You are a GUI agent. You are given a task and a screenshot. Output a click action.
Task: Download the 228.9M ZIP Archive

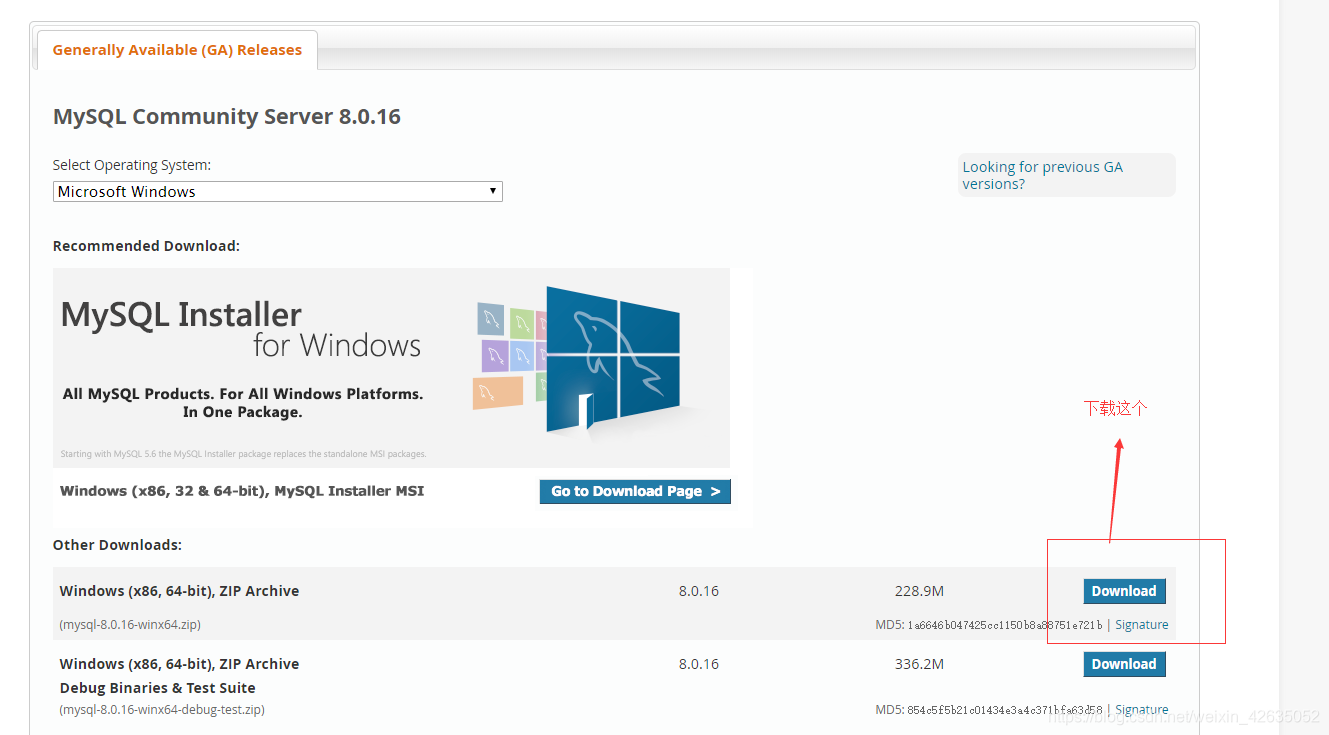click(1124, 591)
